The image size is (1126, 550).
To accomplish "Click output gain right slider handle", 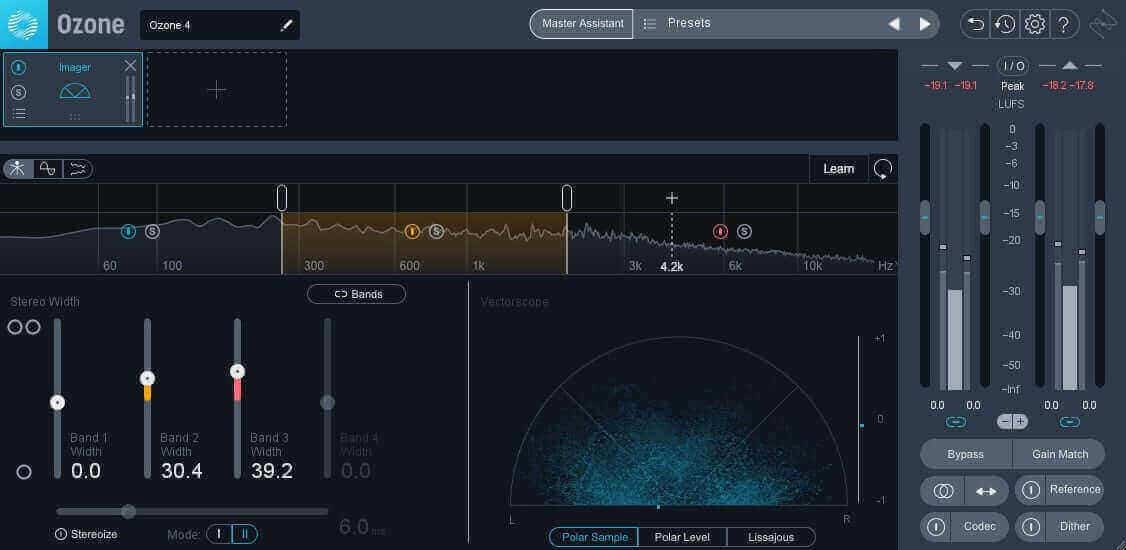I will (1099, 217).
